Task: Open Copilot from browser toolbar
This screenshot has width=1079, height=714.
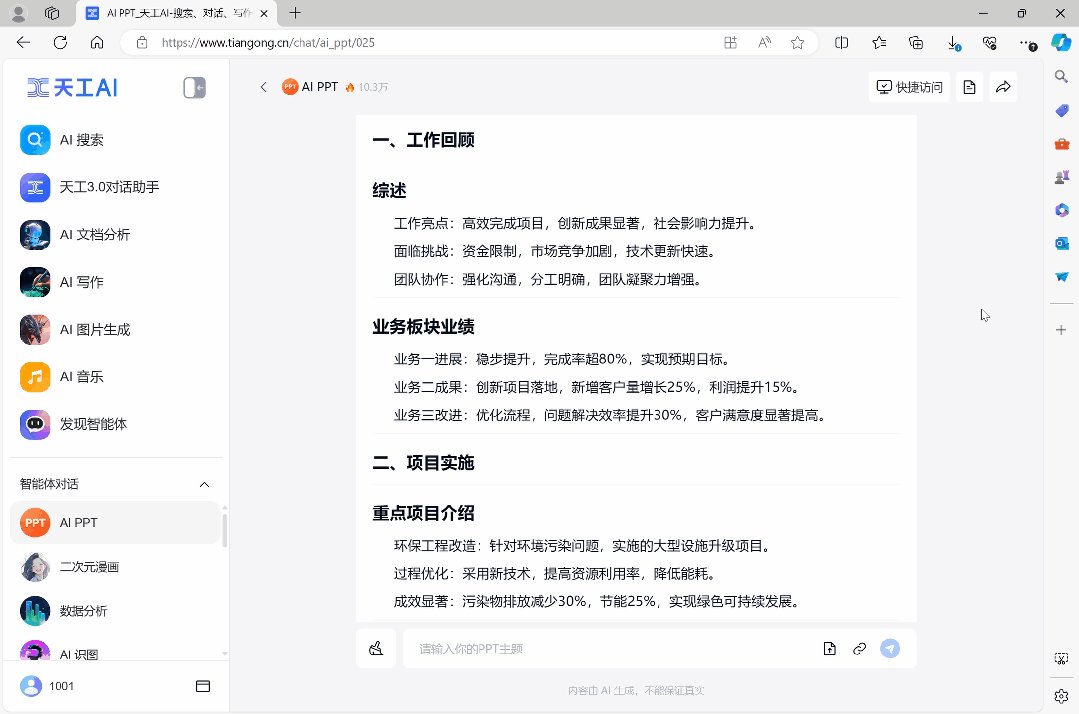Action: [x=1059, y=43]
